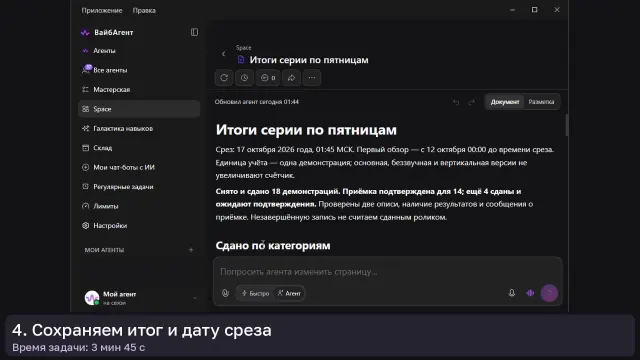Send the request with purple button

[x=549, y=293]
